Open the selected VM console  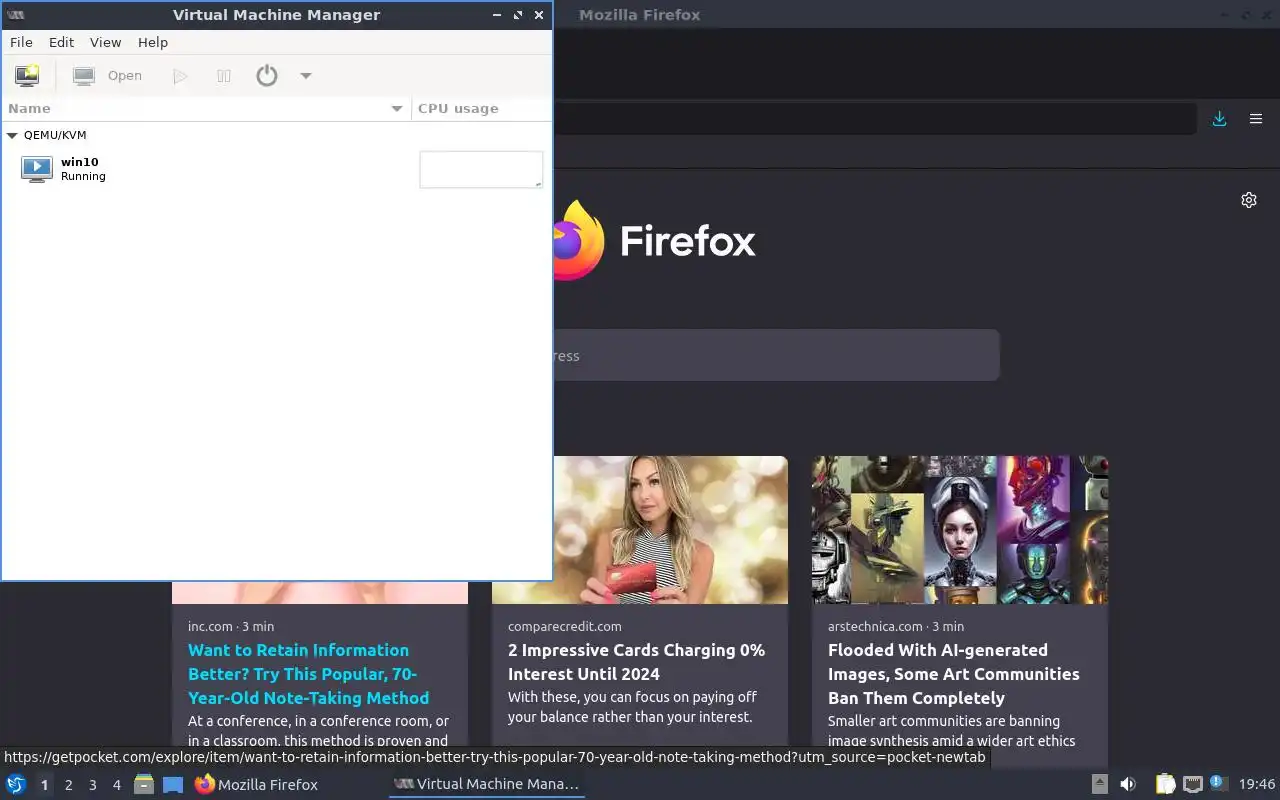(108, 75)
